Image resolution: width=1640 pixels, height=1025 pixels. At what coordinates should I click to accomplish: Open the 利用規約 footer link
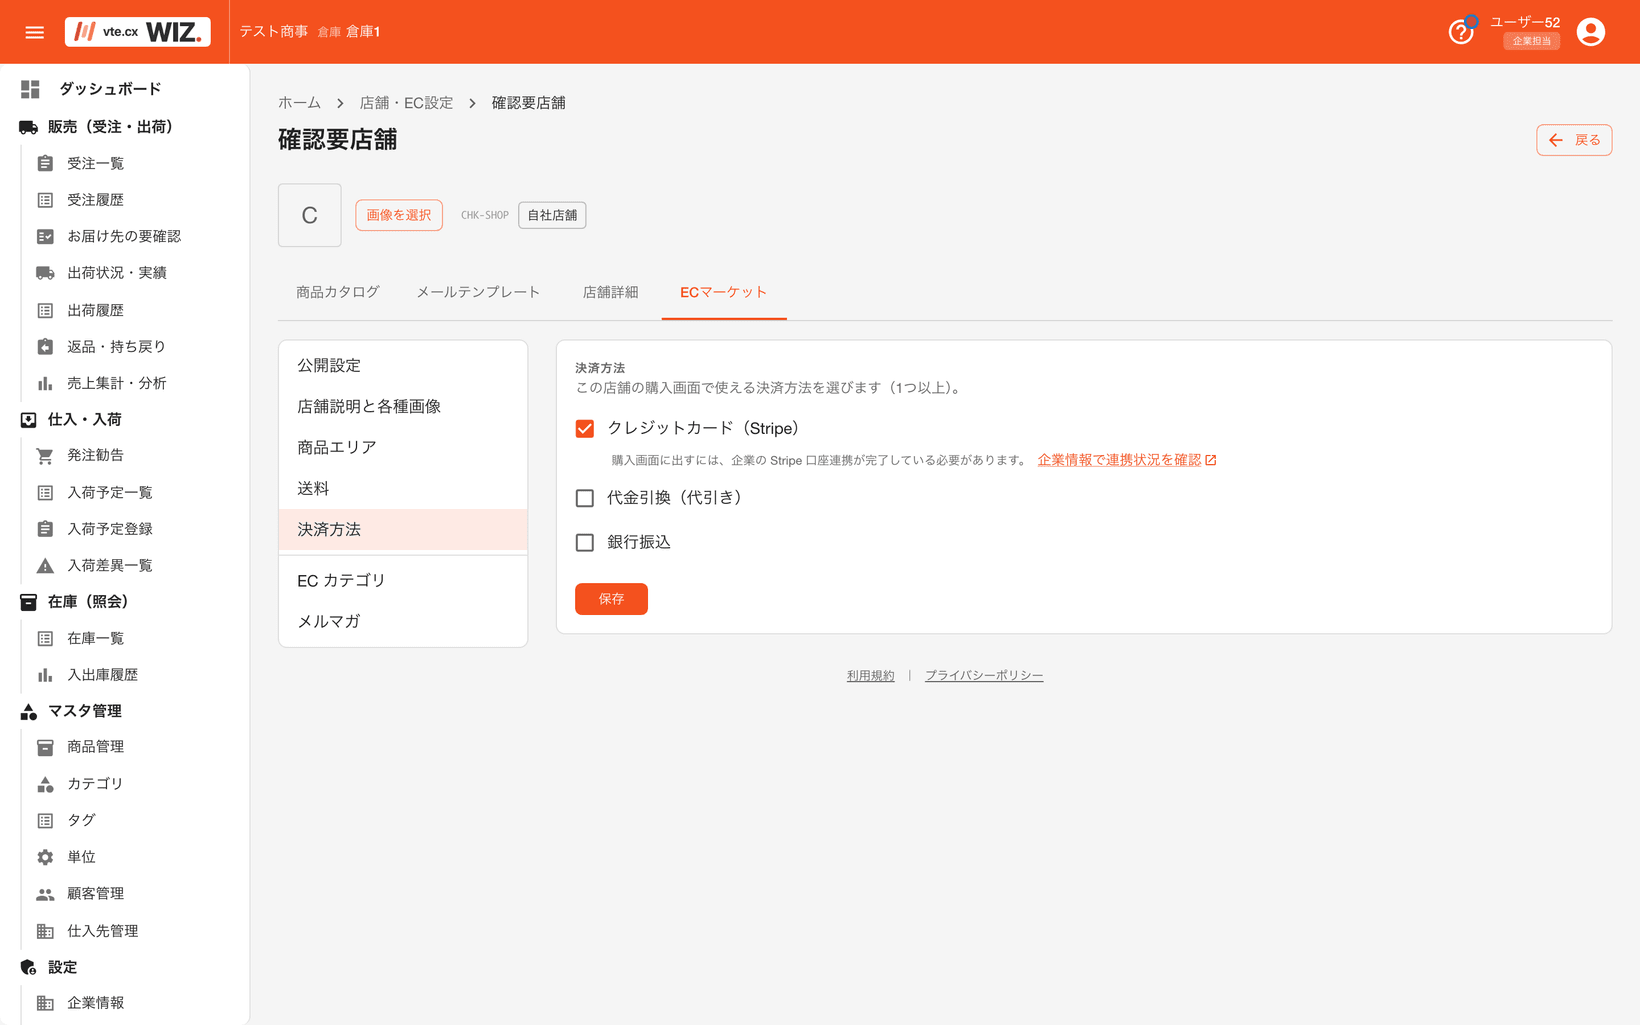[871, 676]
